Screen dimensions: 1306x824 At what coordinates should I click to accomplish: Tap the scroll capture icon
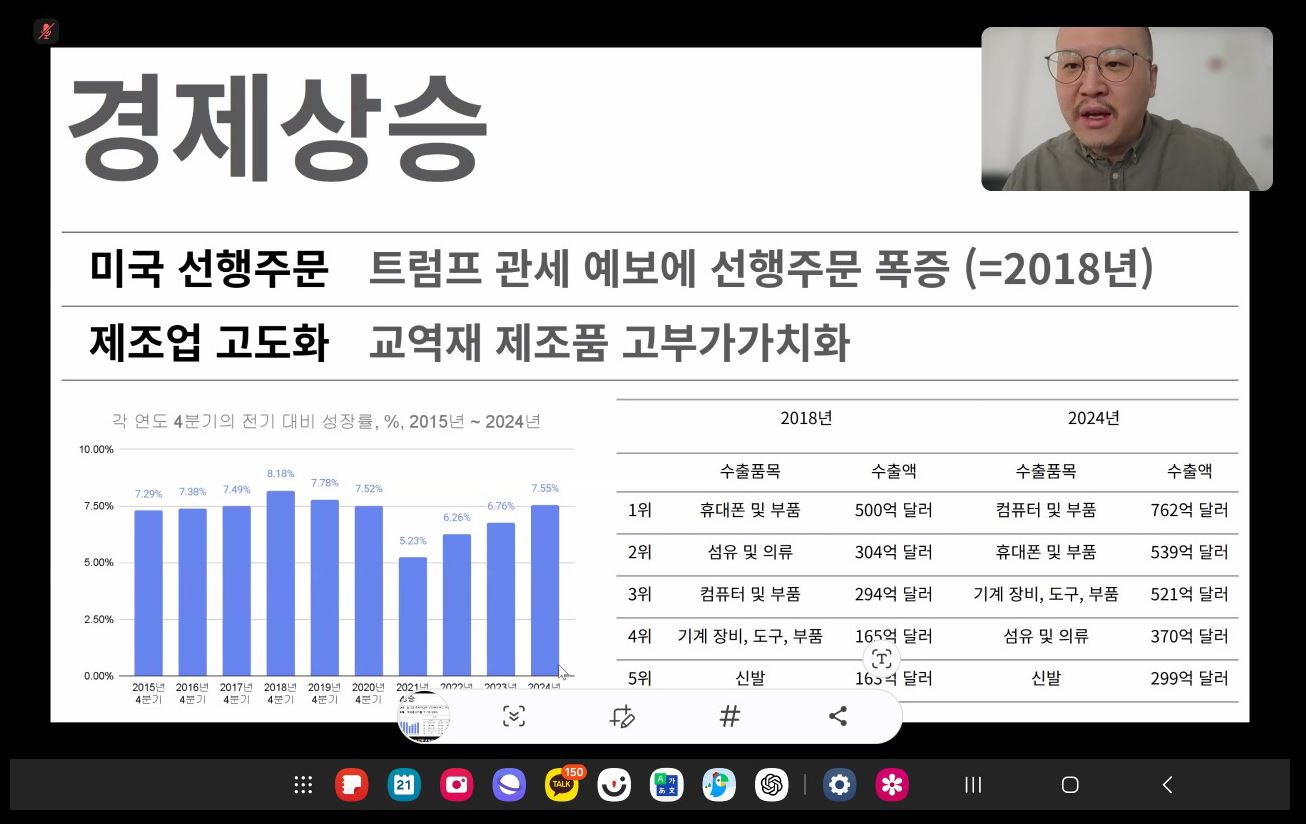coord(513,716)
